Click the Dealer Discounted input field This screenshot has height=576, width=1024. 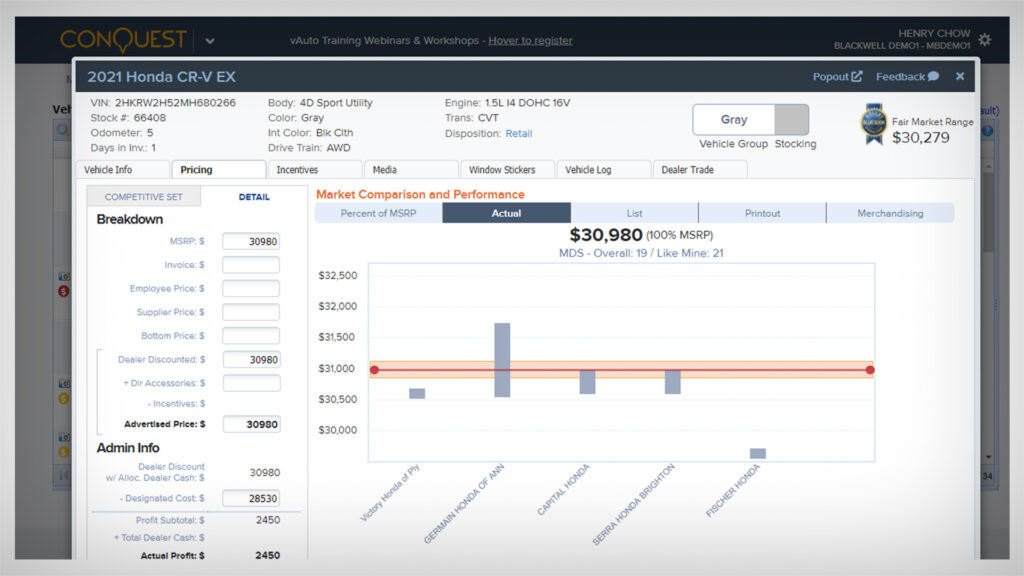[251, 360]
